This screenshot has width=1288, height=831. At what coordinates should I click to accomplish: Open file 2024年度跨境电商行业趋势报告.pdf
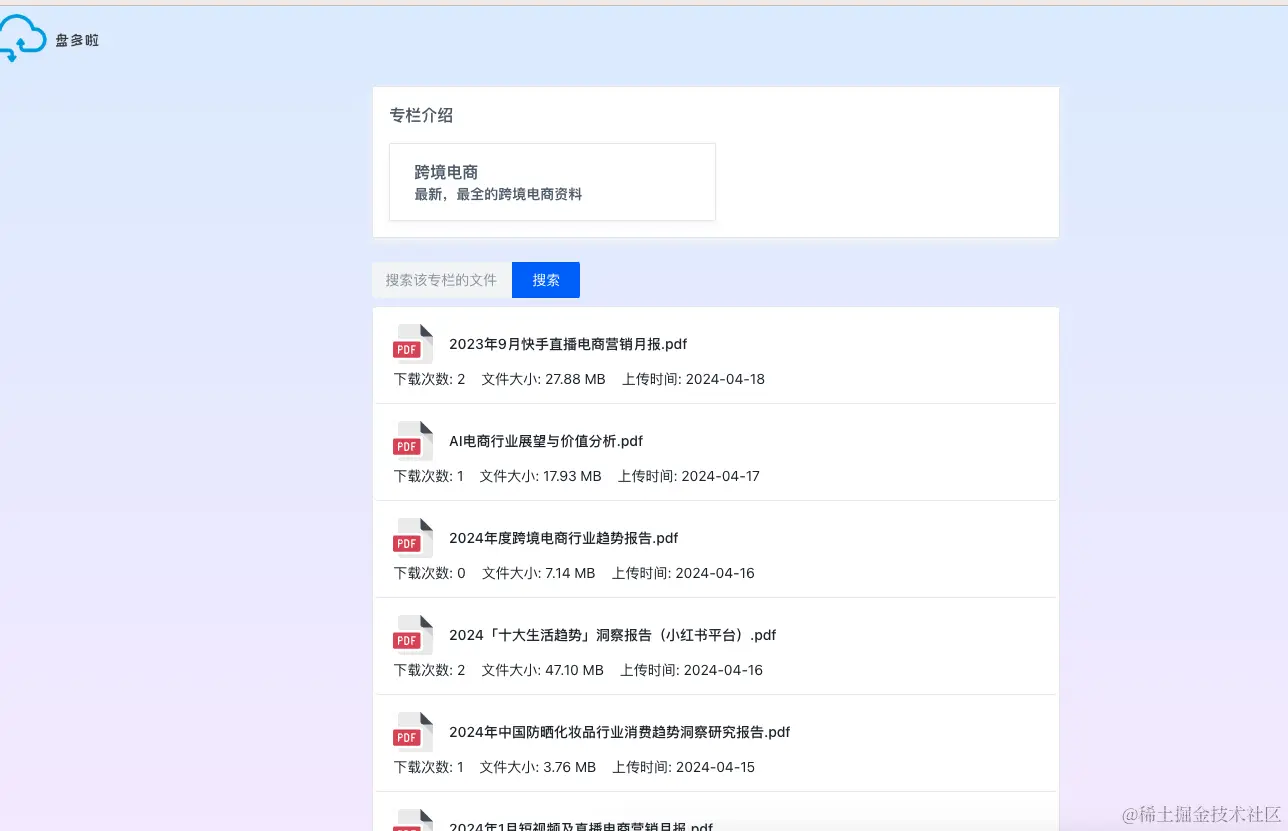(x=564, y=538)
